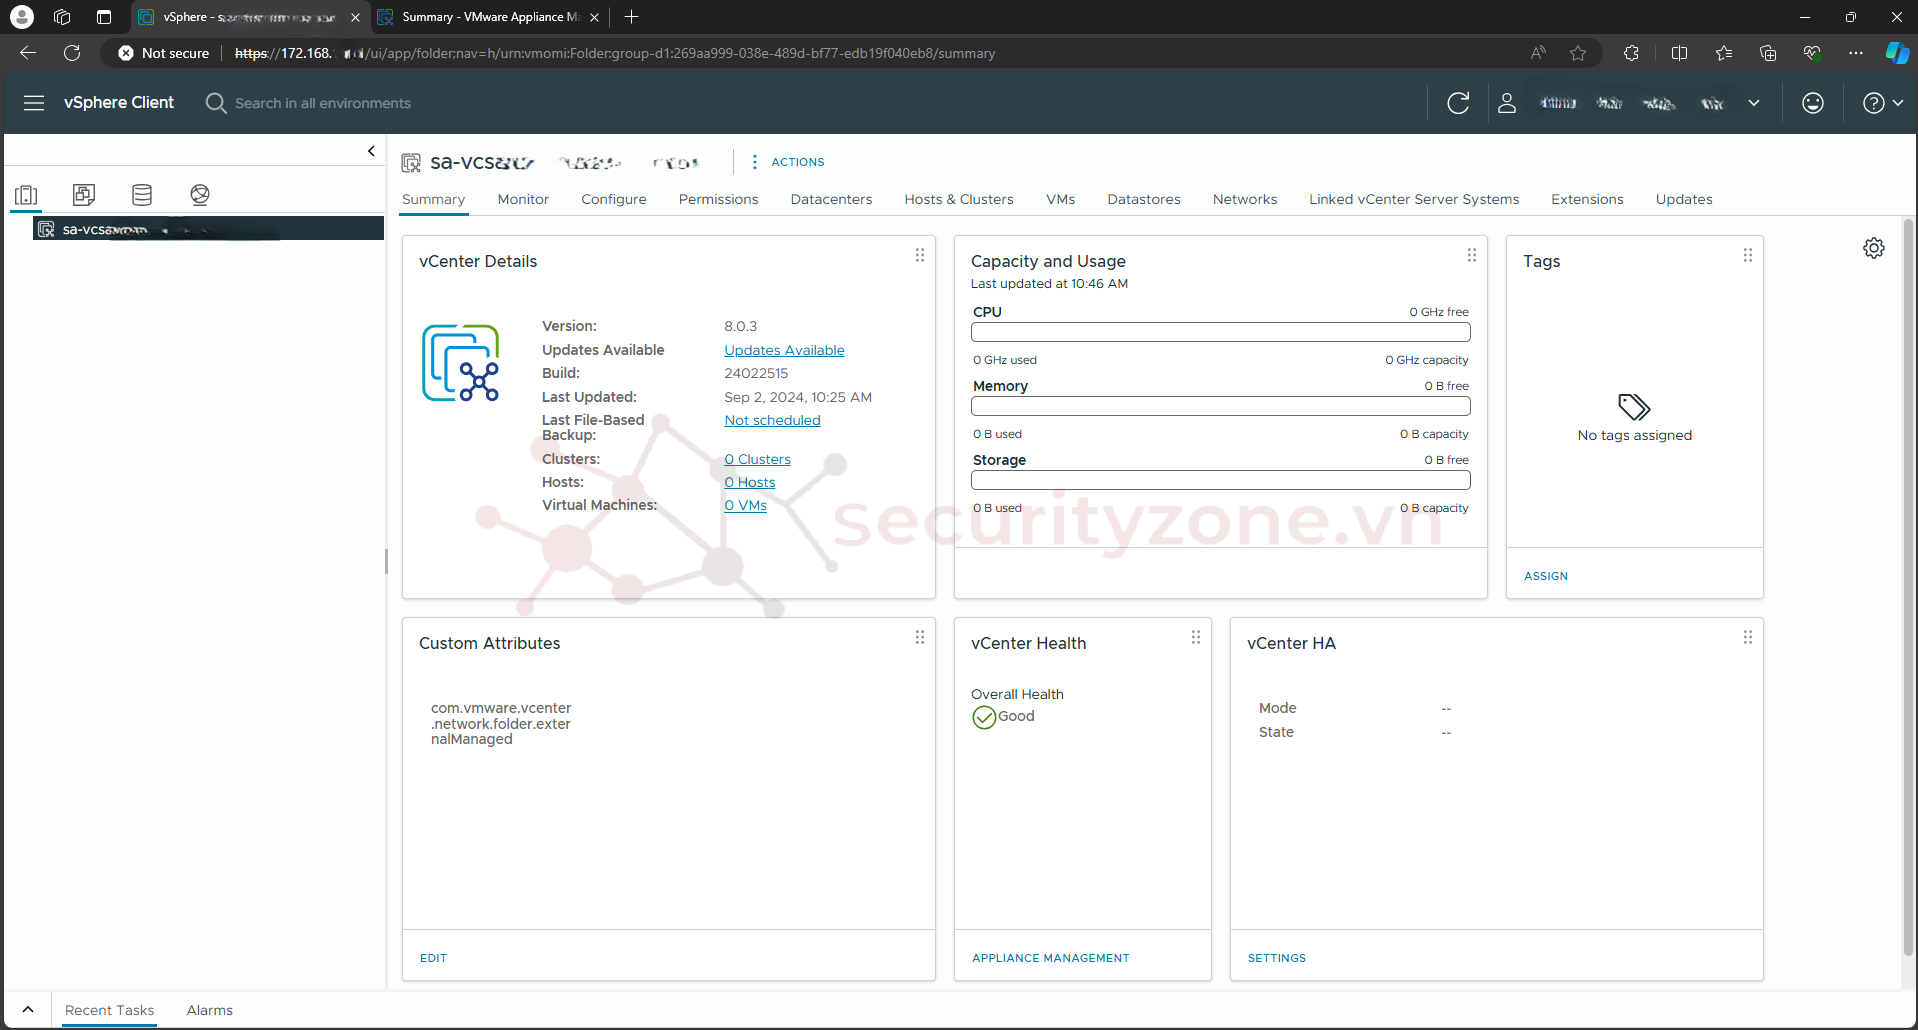Open the Monitor tab

point(523,199)
